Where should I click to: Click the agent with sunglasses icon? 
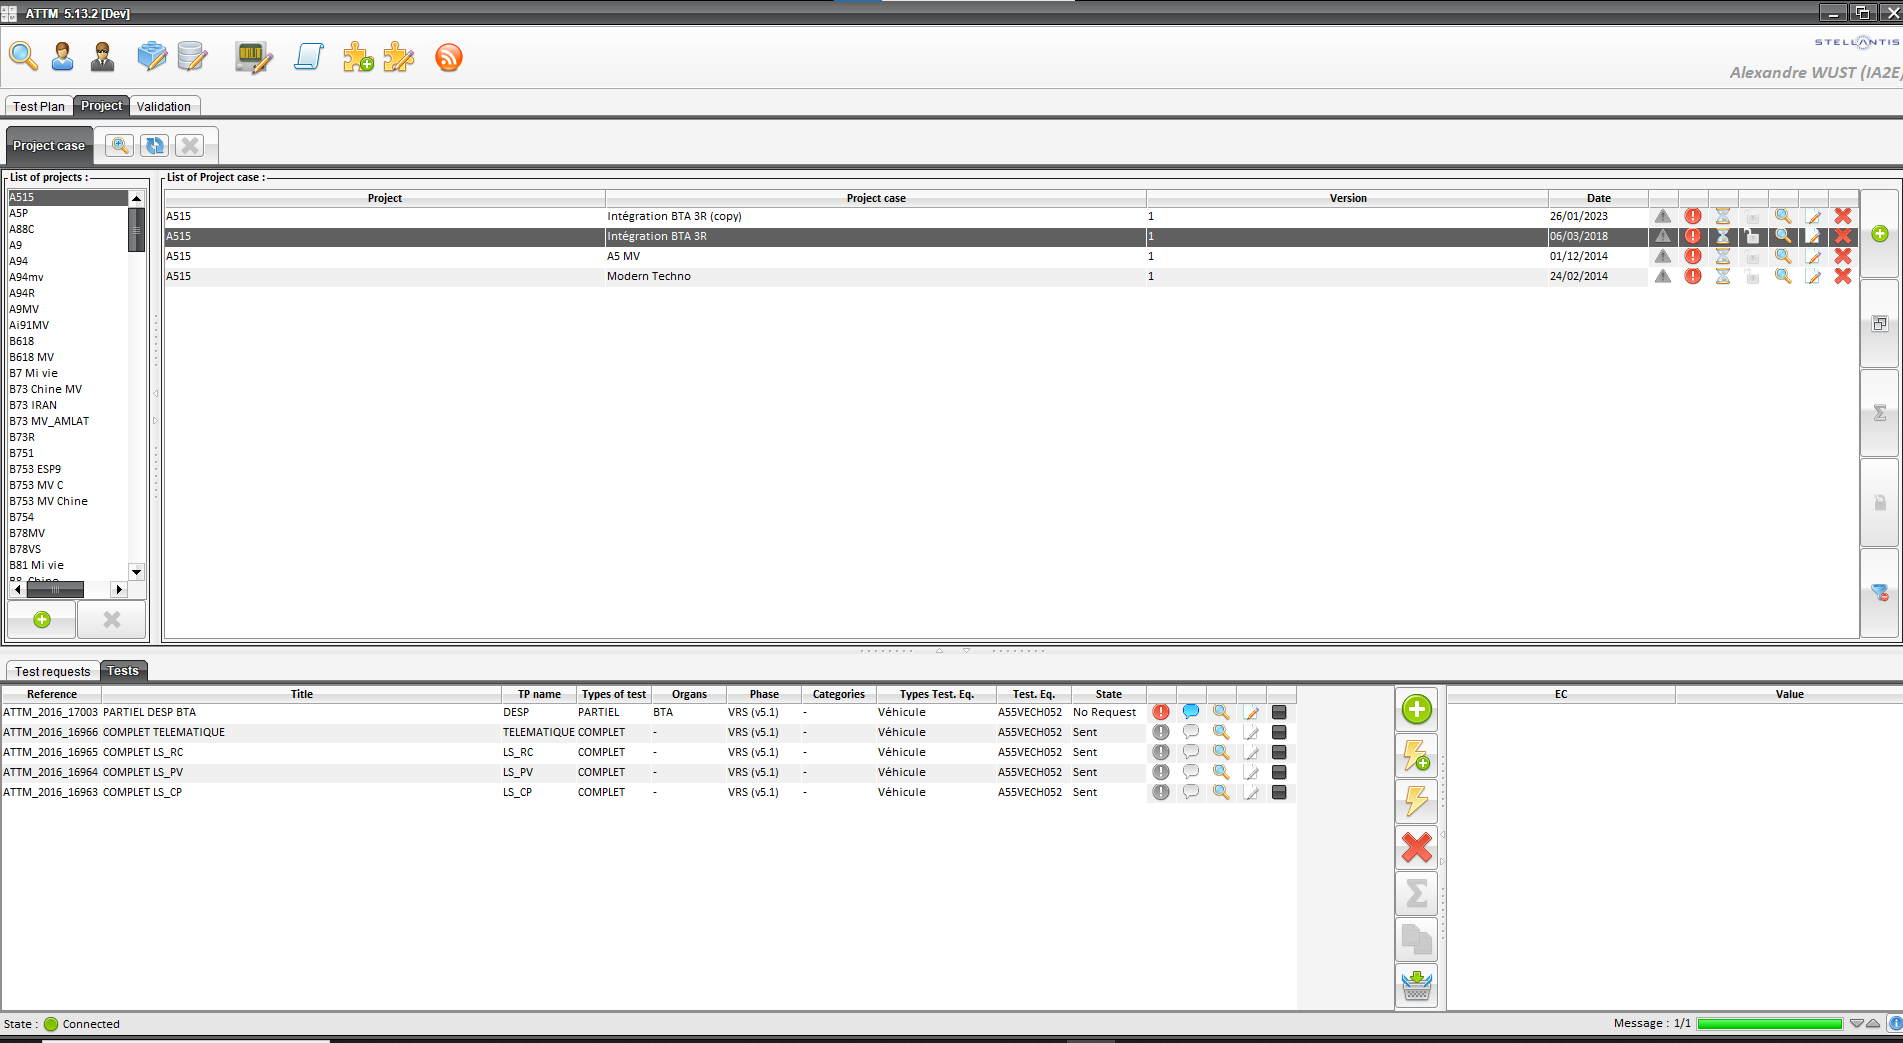point(102,58)
